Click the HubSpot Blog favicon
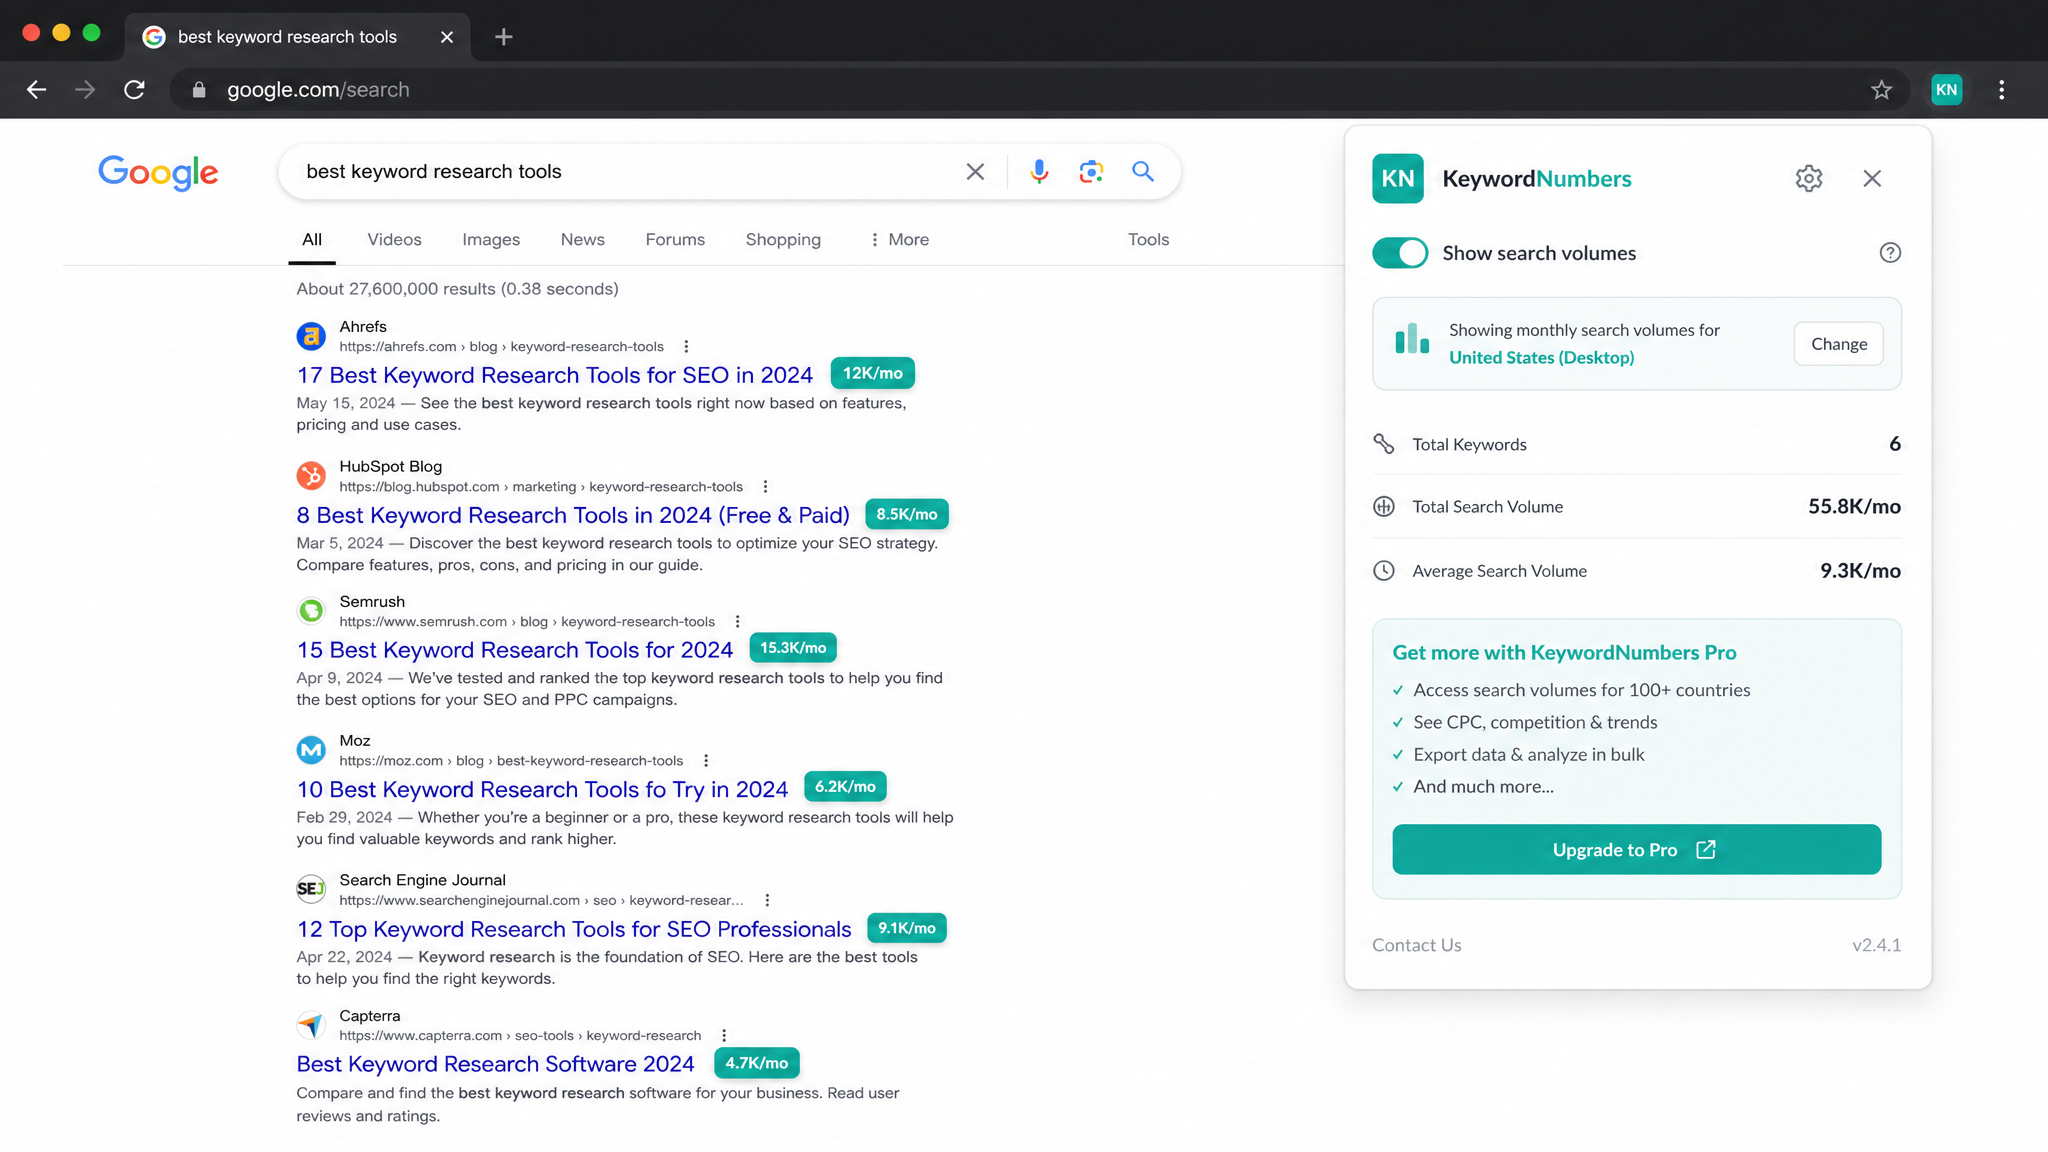The width and height of the screenshot is (2048, 1152). [311, 476]
